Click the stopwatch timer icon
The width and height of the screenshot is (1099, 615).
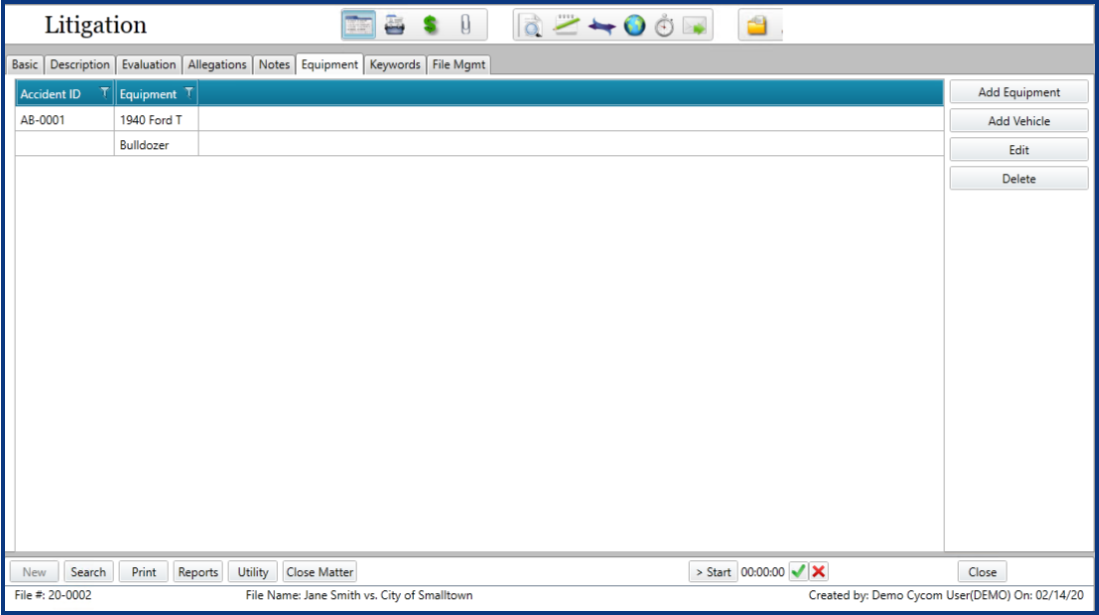click(x=664, y=27)
